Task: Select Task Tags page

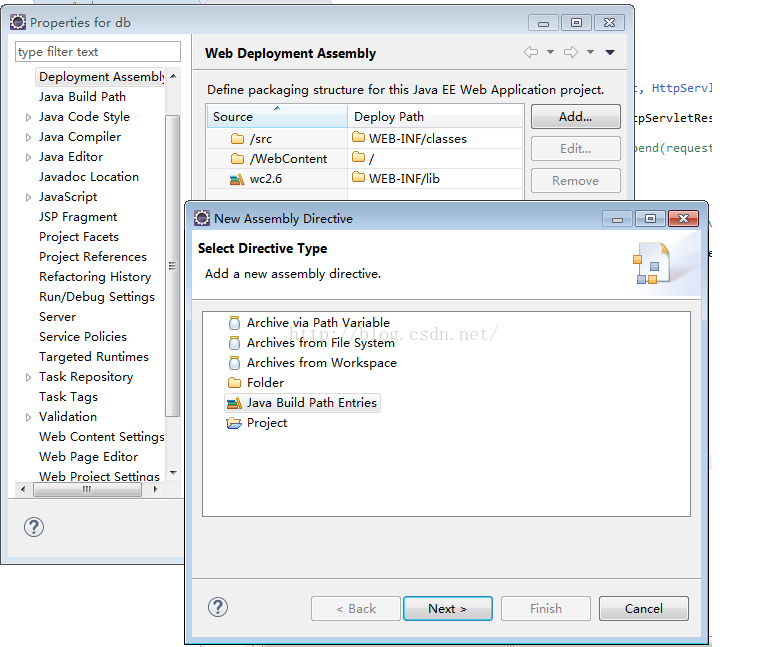Action: point(68,397)
